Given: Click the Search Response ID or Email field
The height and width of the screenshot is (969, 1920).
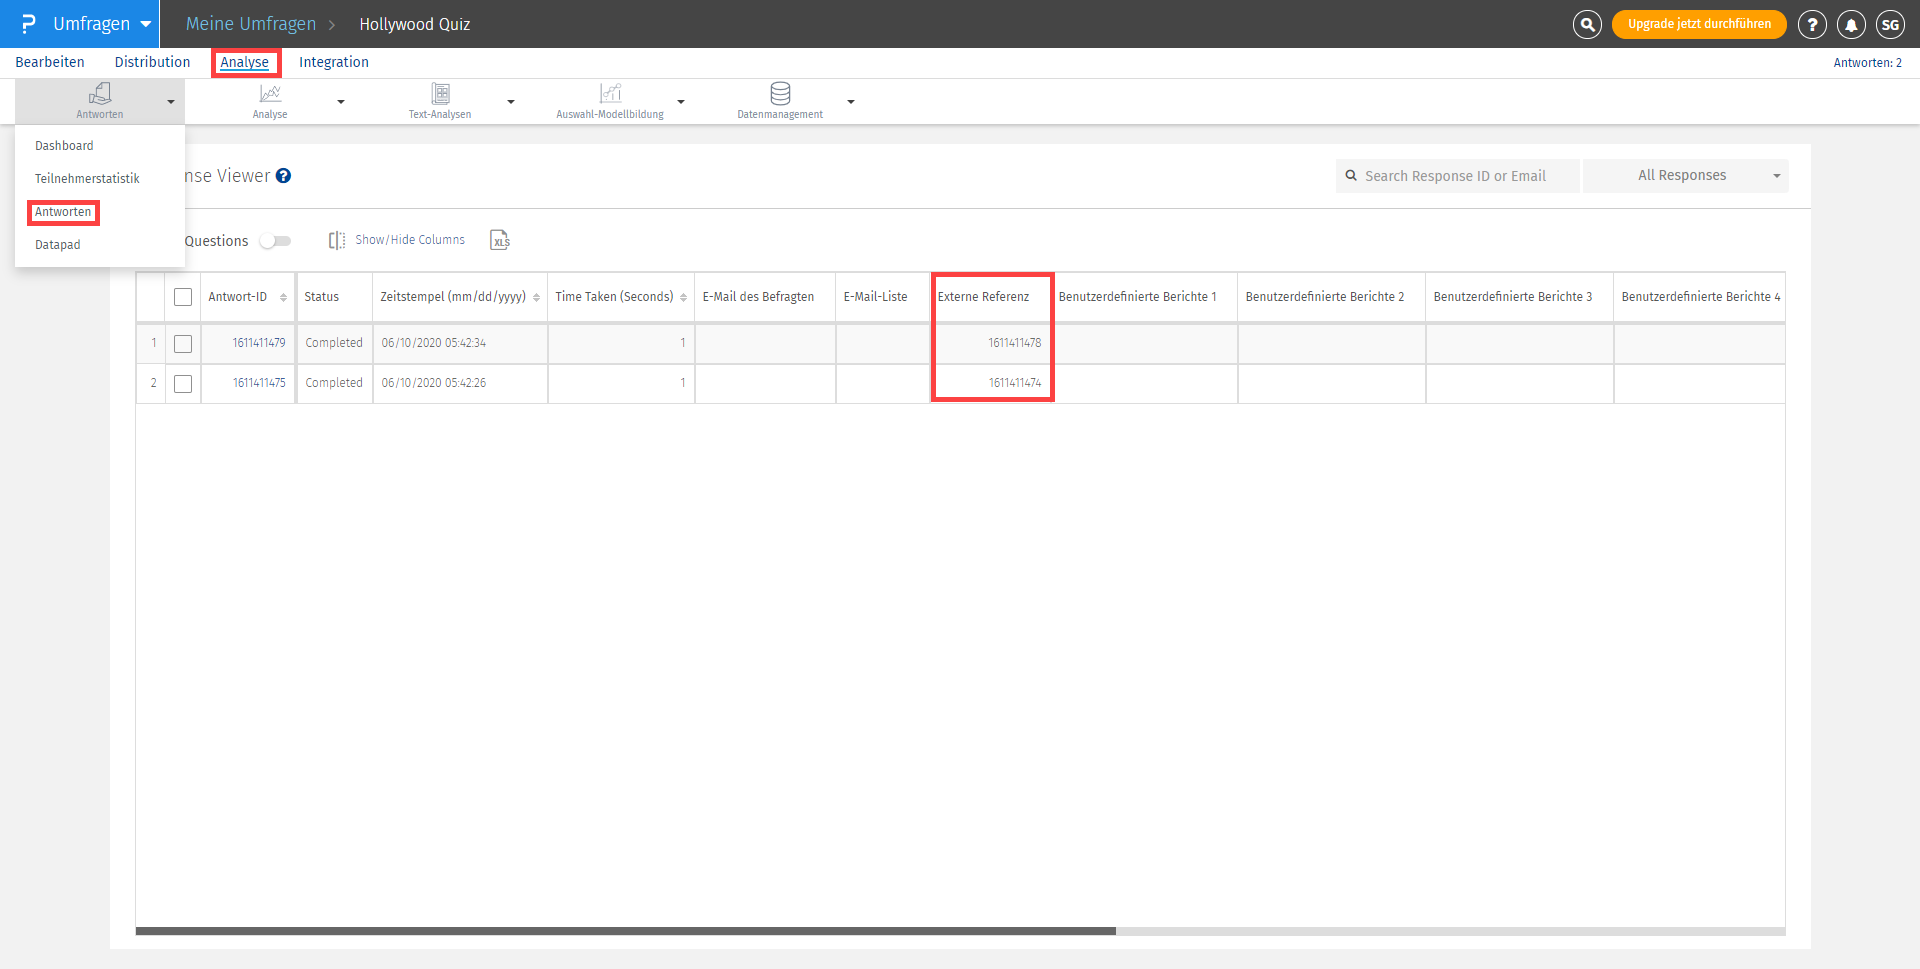Looking at the screenshot, I should (1457, 175).
